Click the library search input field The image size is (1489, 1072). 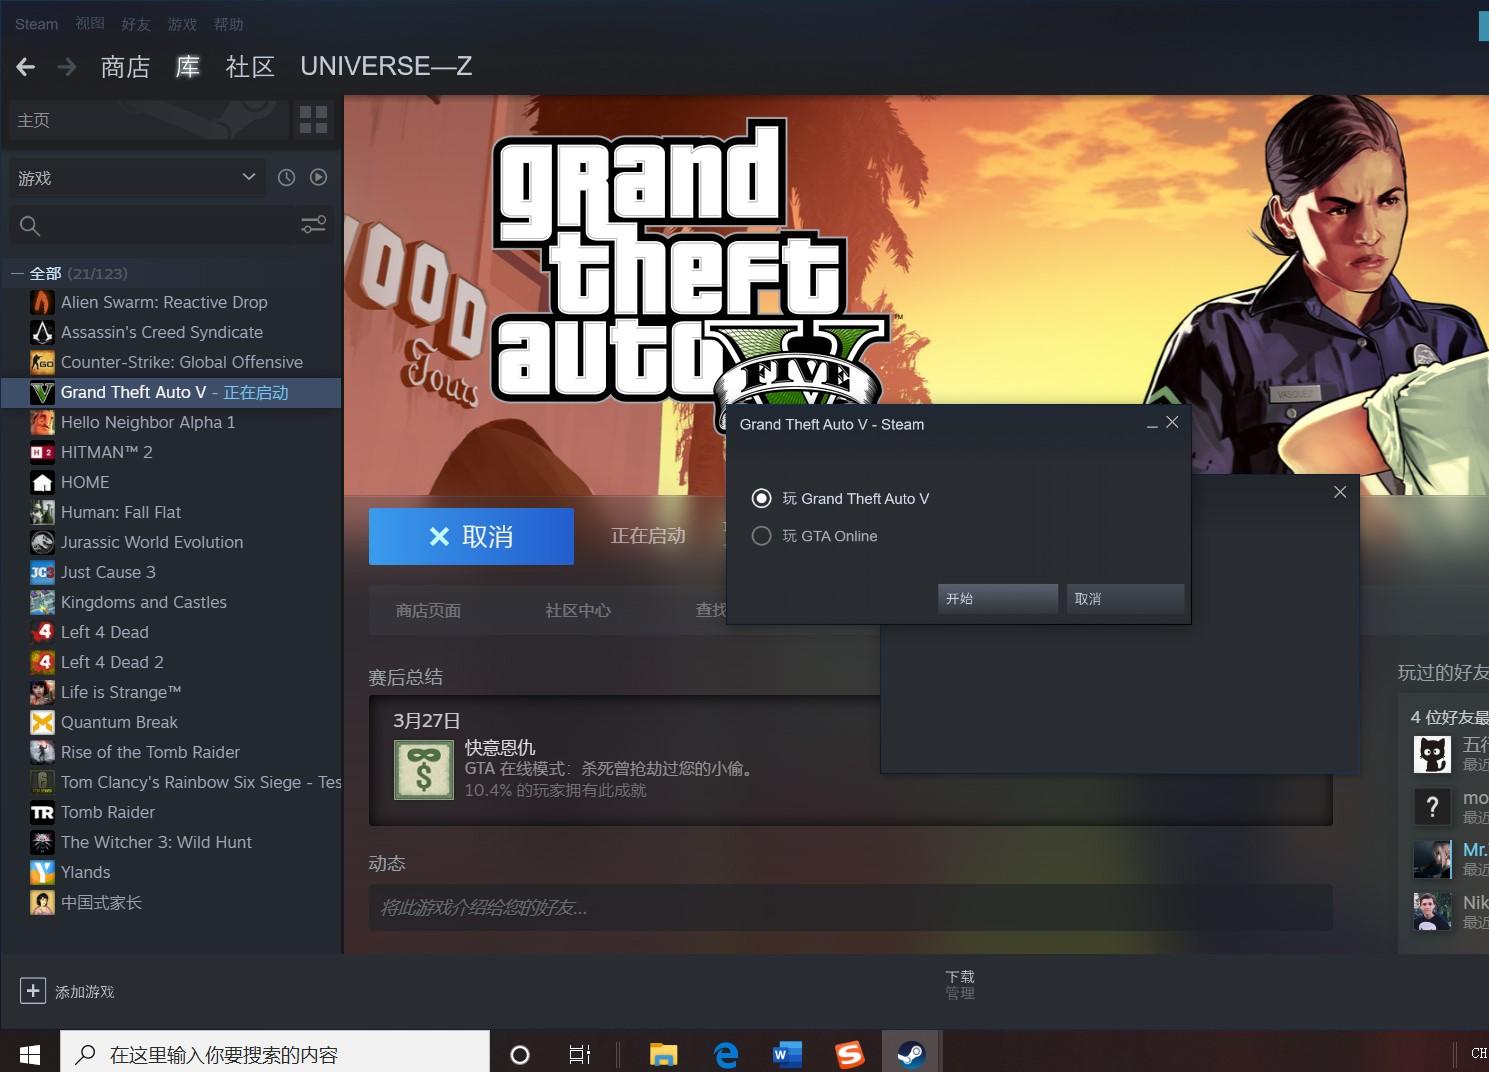170,226
